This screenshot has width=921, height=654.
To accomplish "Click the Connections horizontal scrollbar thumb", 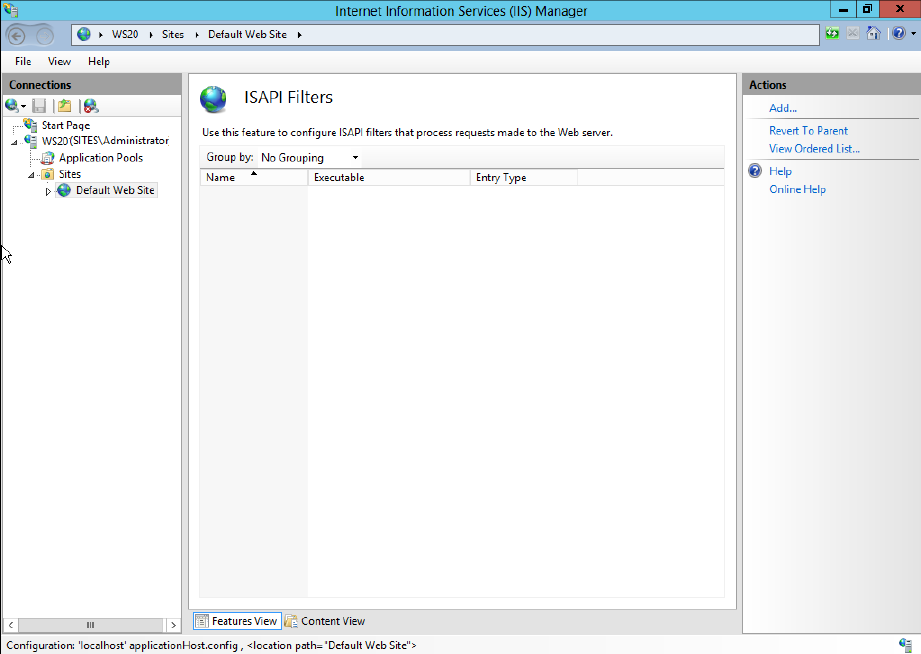I will (90, 625).
